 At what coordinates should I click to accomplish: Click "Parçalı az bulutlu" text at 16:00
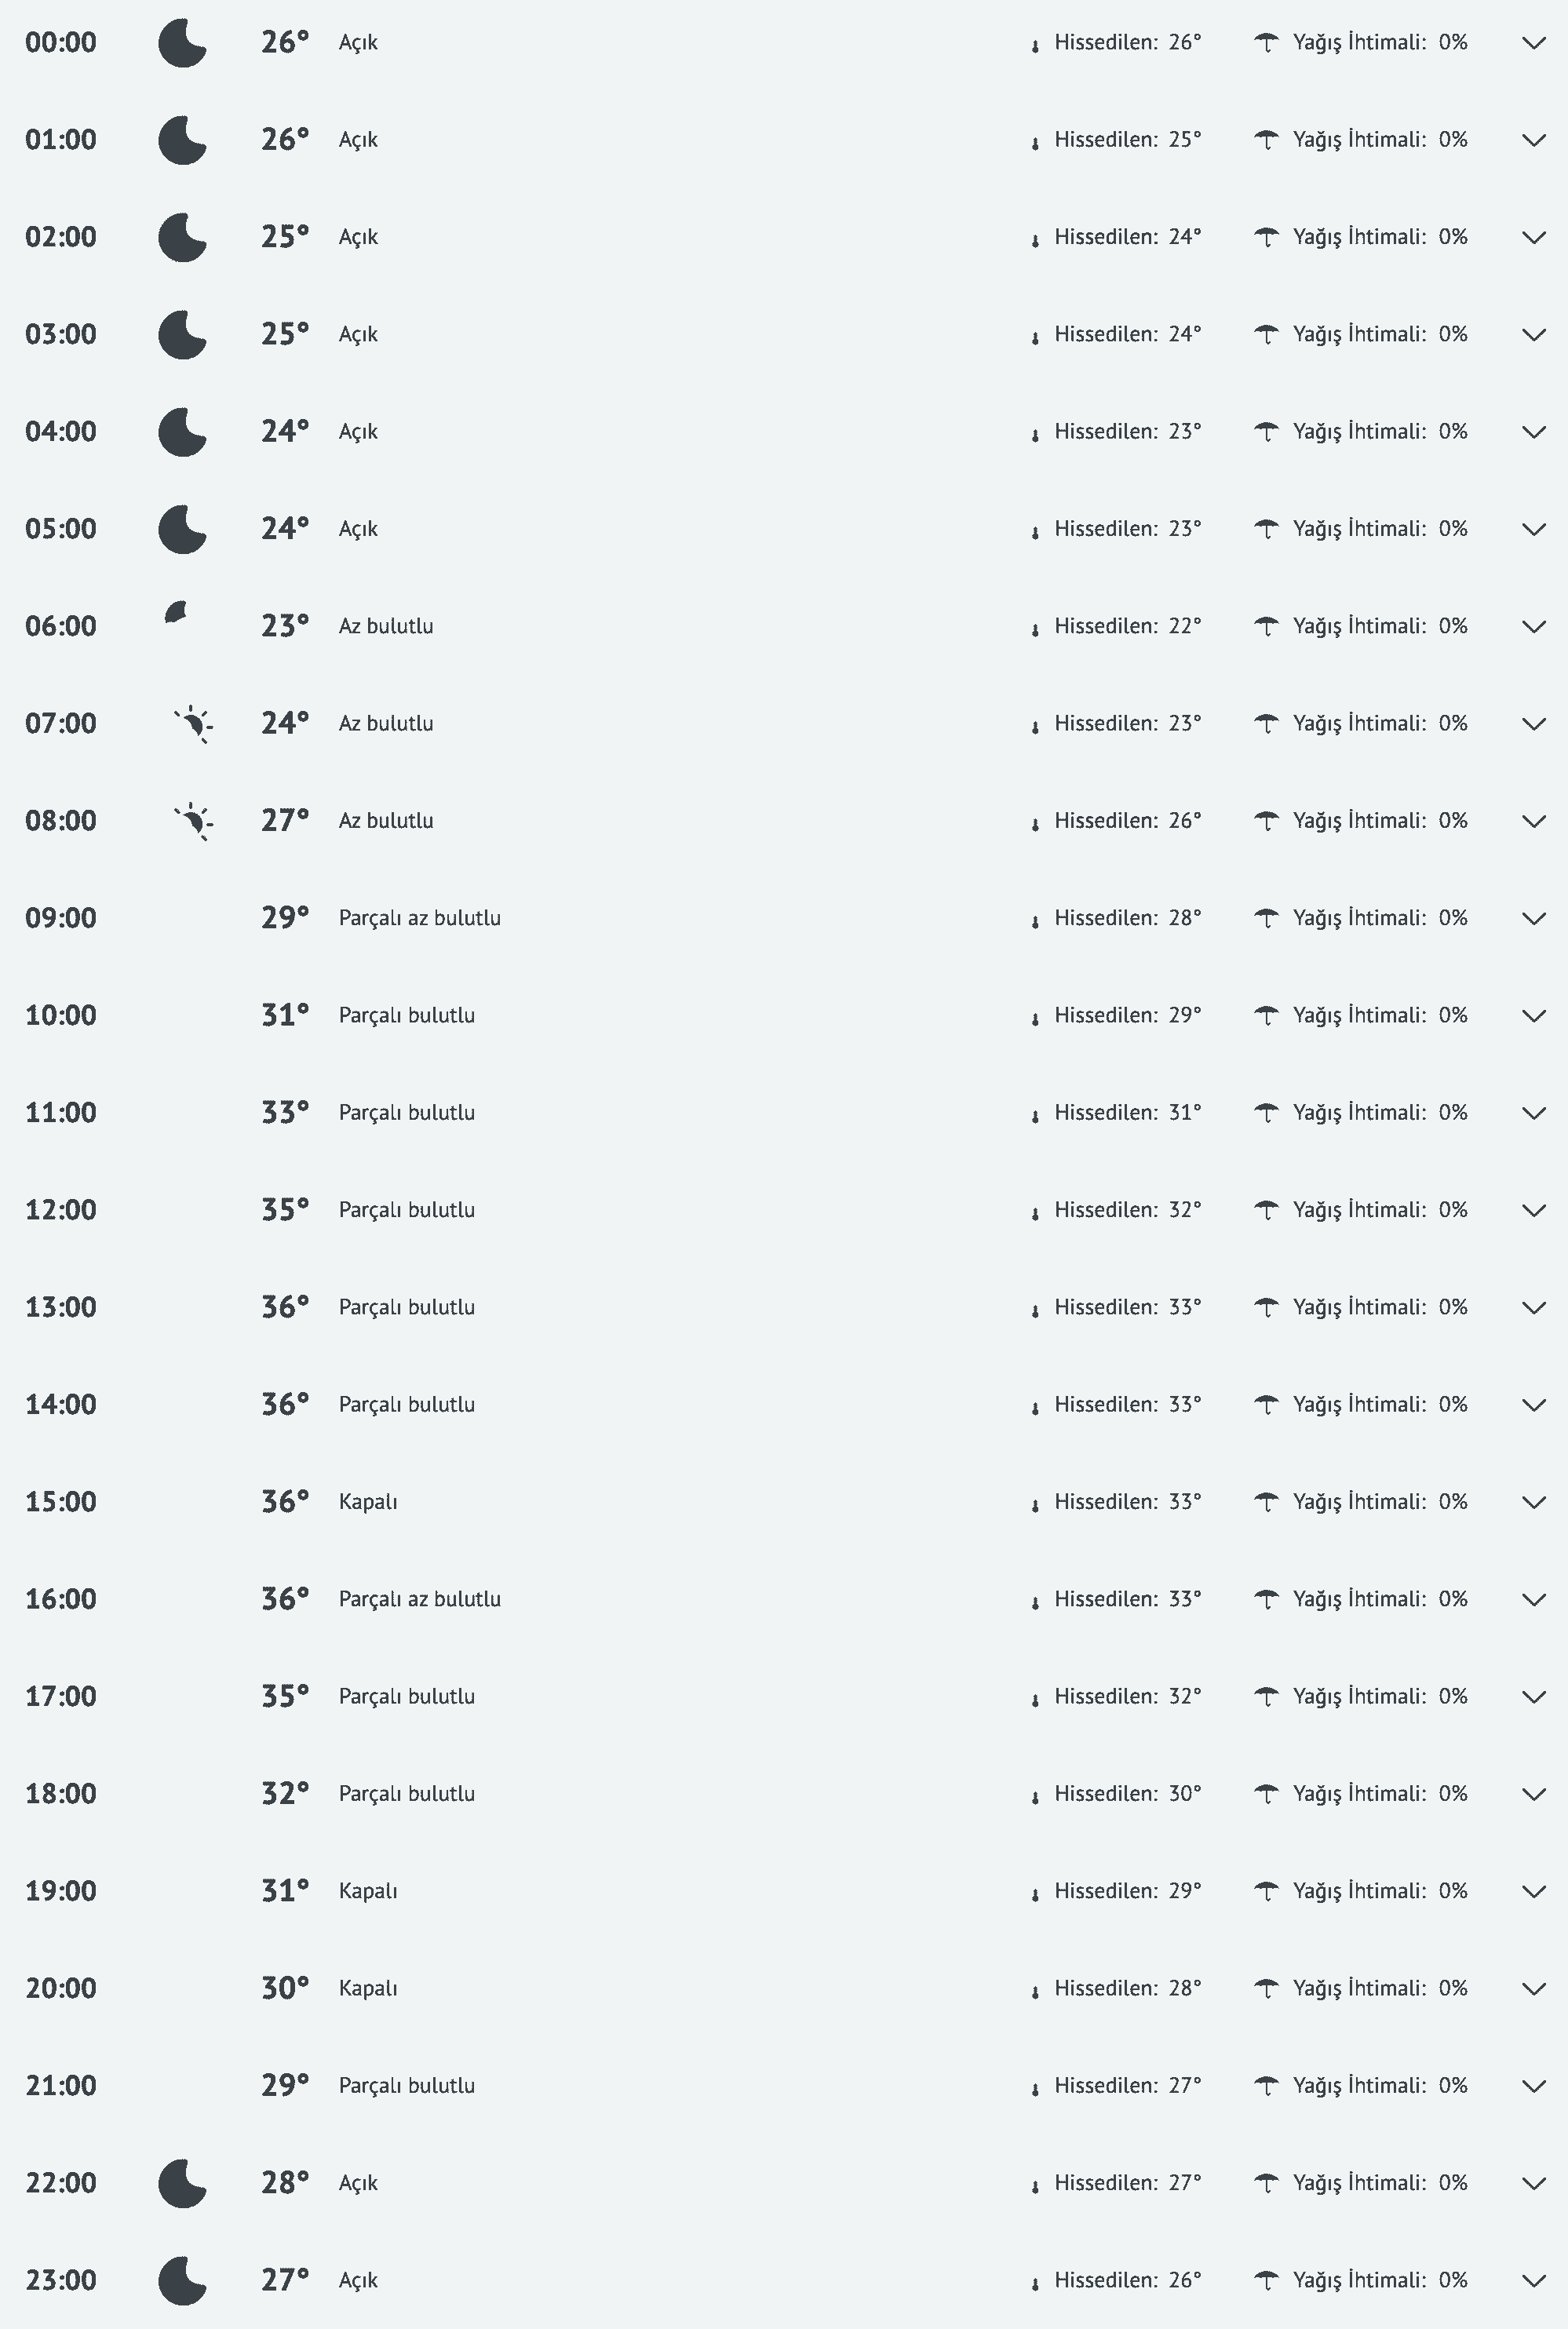420,1599
